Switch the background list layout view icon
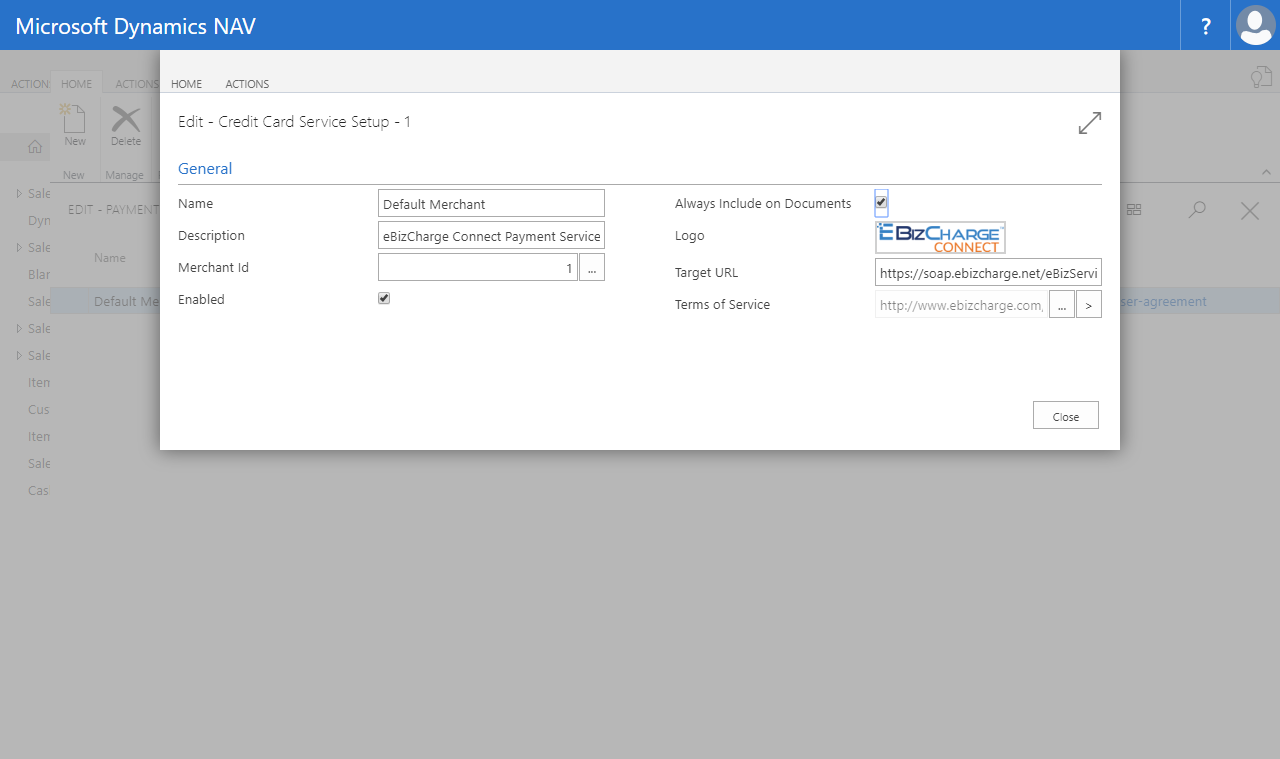 [x=1134, y=210]
